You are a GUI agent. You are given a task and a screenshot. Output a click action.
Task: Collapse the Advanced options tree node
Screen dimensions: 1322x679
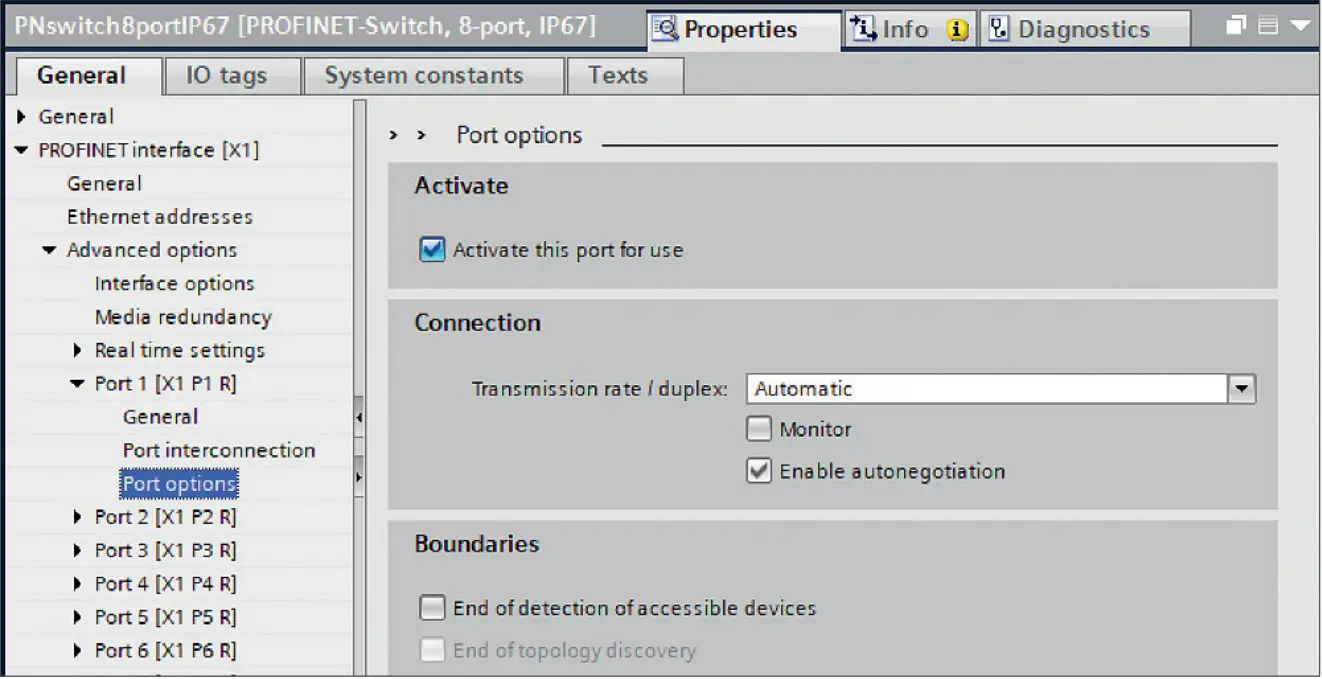click(x=47, y=250)
